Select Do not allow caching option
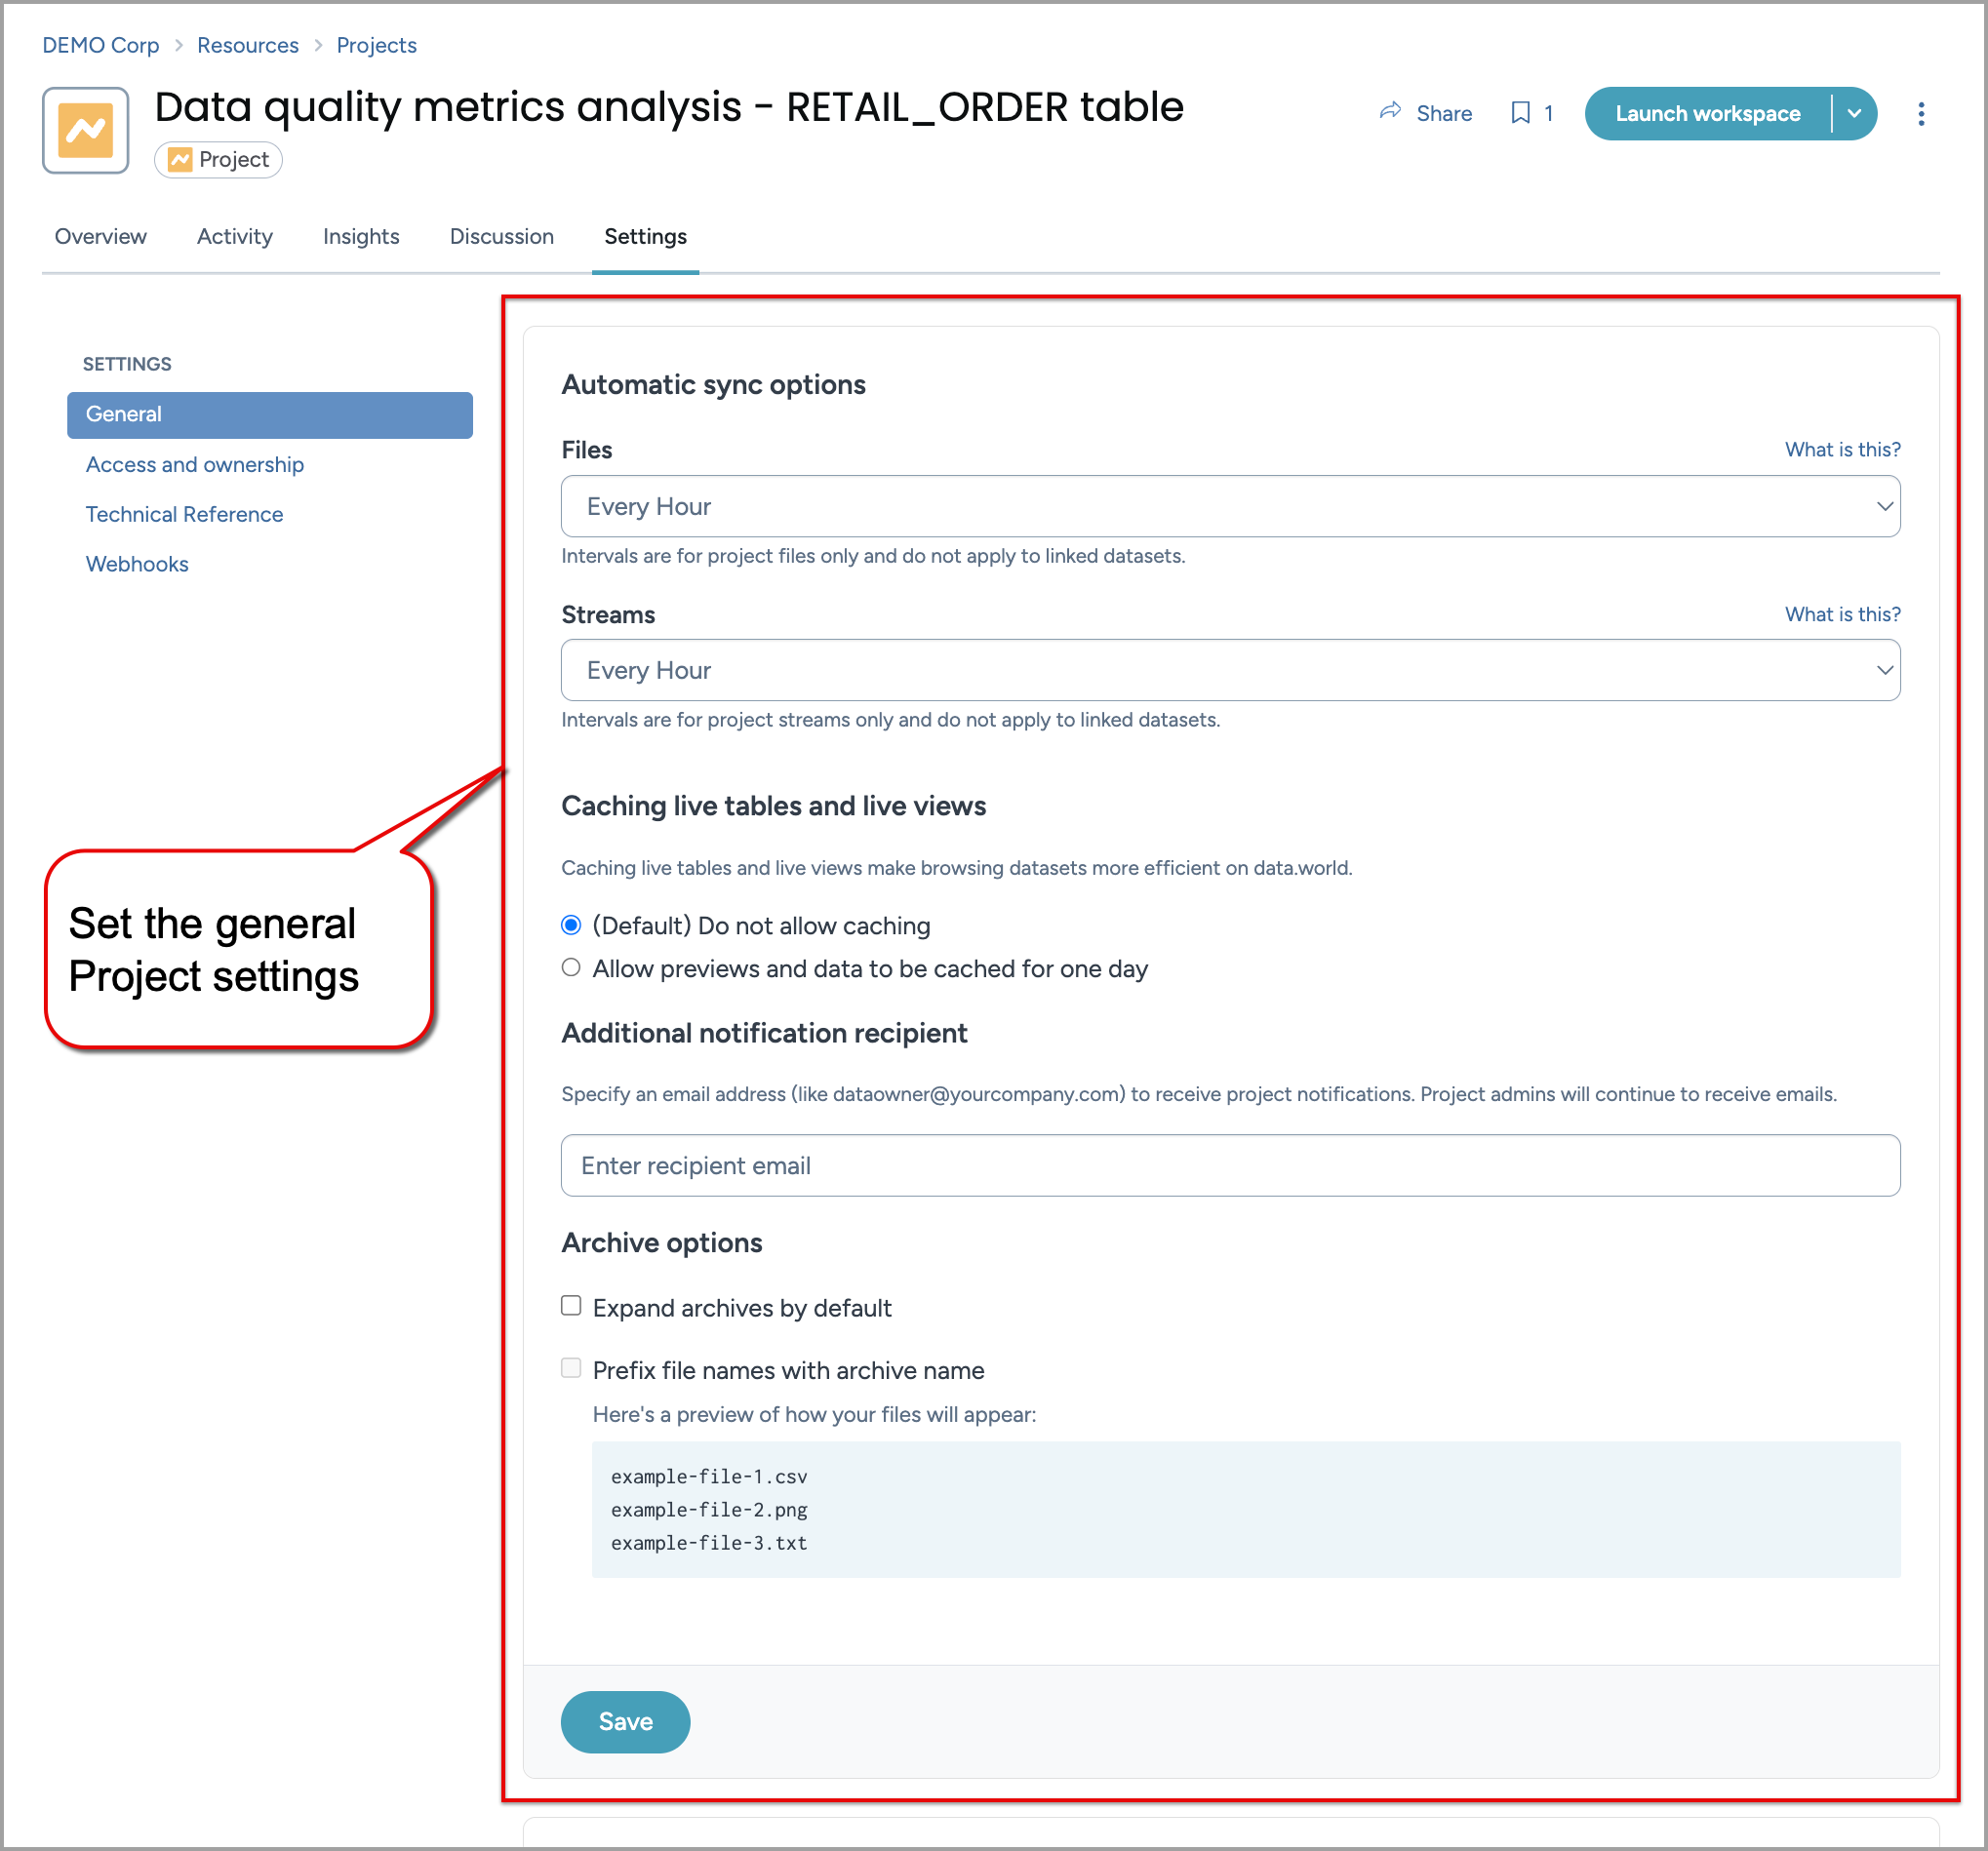Image resolution: width=1988 pixels, height=1851 pixels. (571, 925)
